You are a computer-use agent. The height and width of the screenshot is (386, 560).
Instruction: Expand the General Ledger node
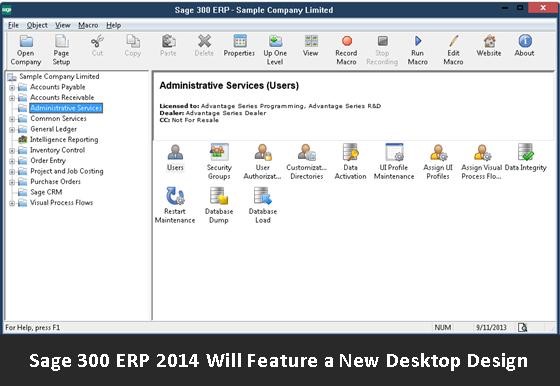tap(12, 130)
